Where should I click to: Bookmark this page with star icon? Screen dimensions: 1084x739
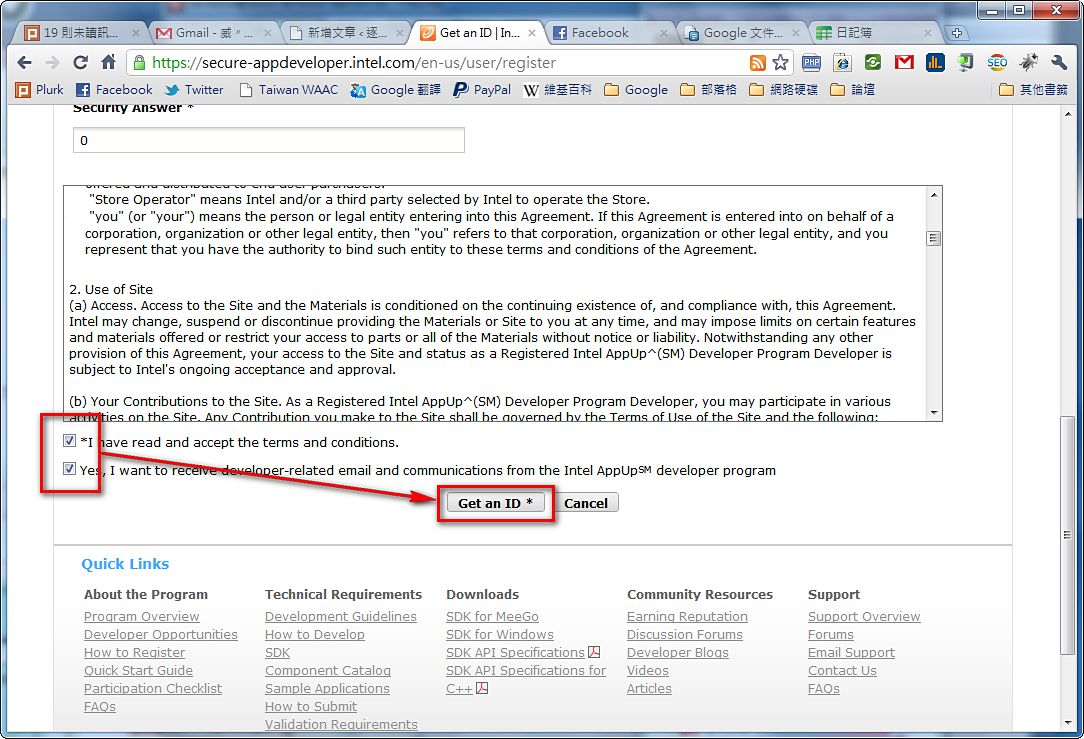coord(781,63)
